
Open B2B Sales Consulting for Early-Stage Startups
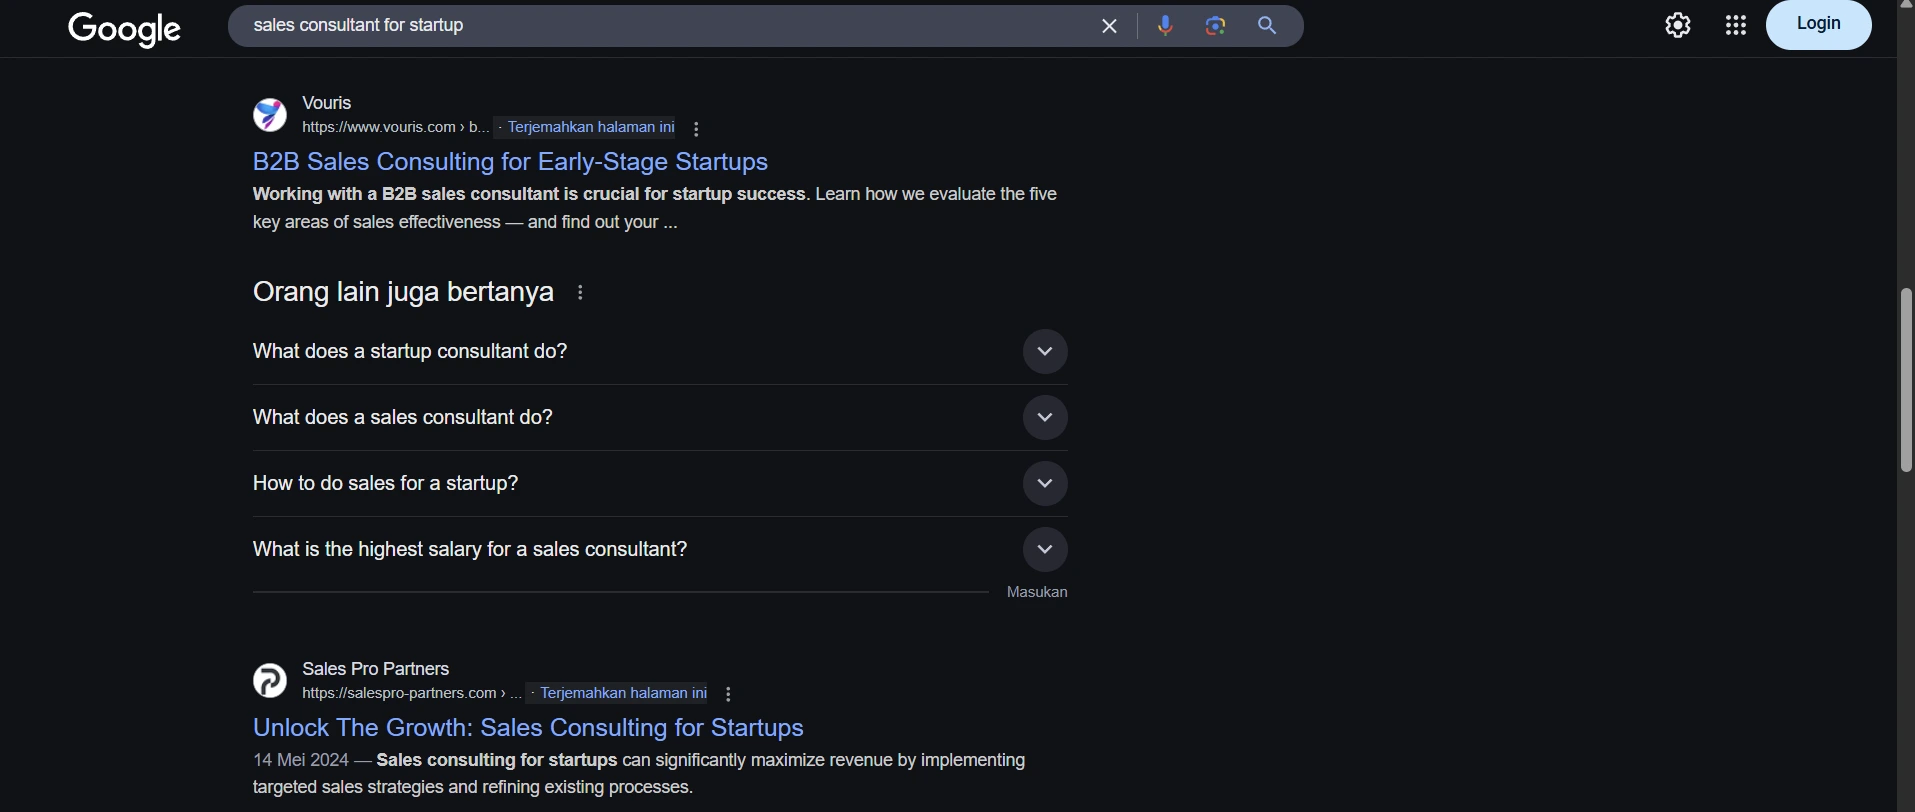click(x=510, y=162)
